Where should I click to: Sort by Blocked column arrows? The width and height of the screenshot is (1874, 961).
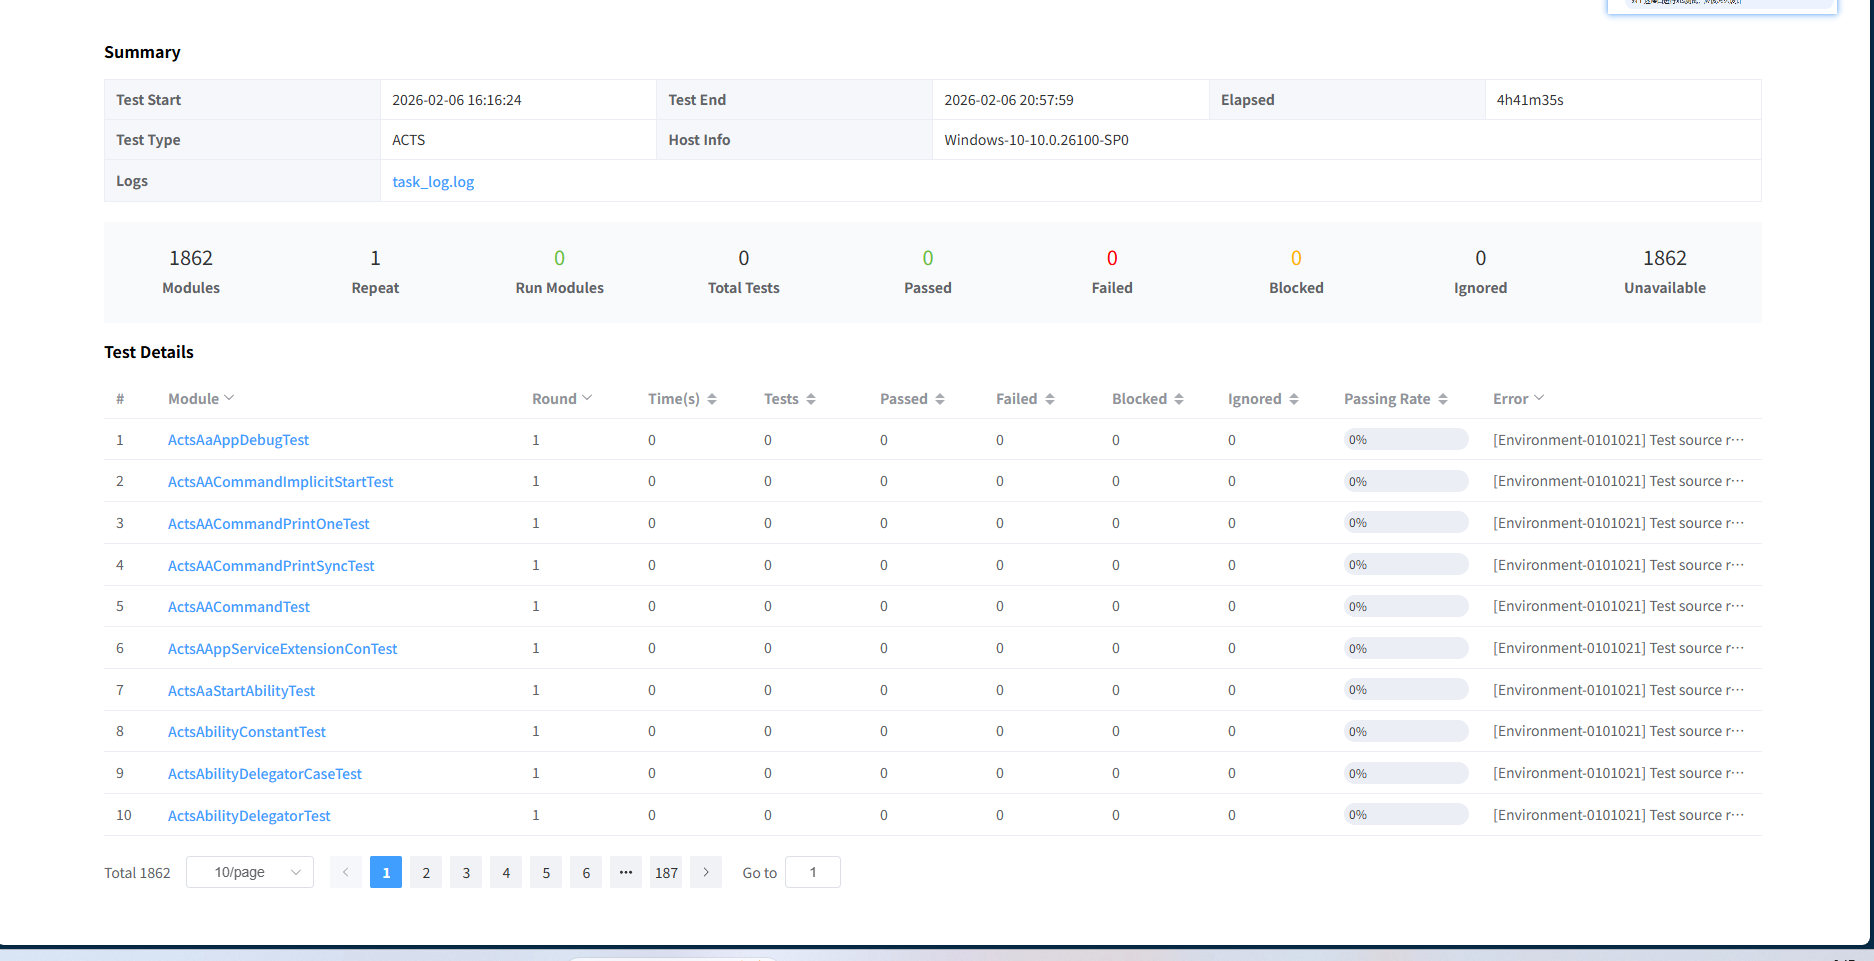[1179, 399]
